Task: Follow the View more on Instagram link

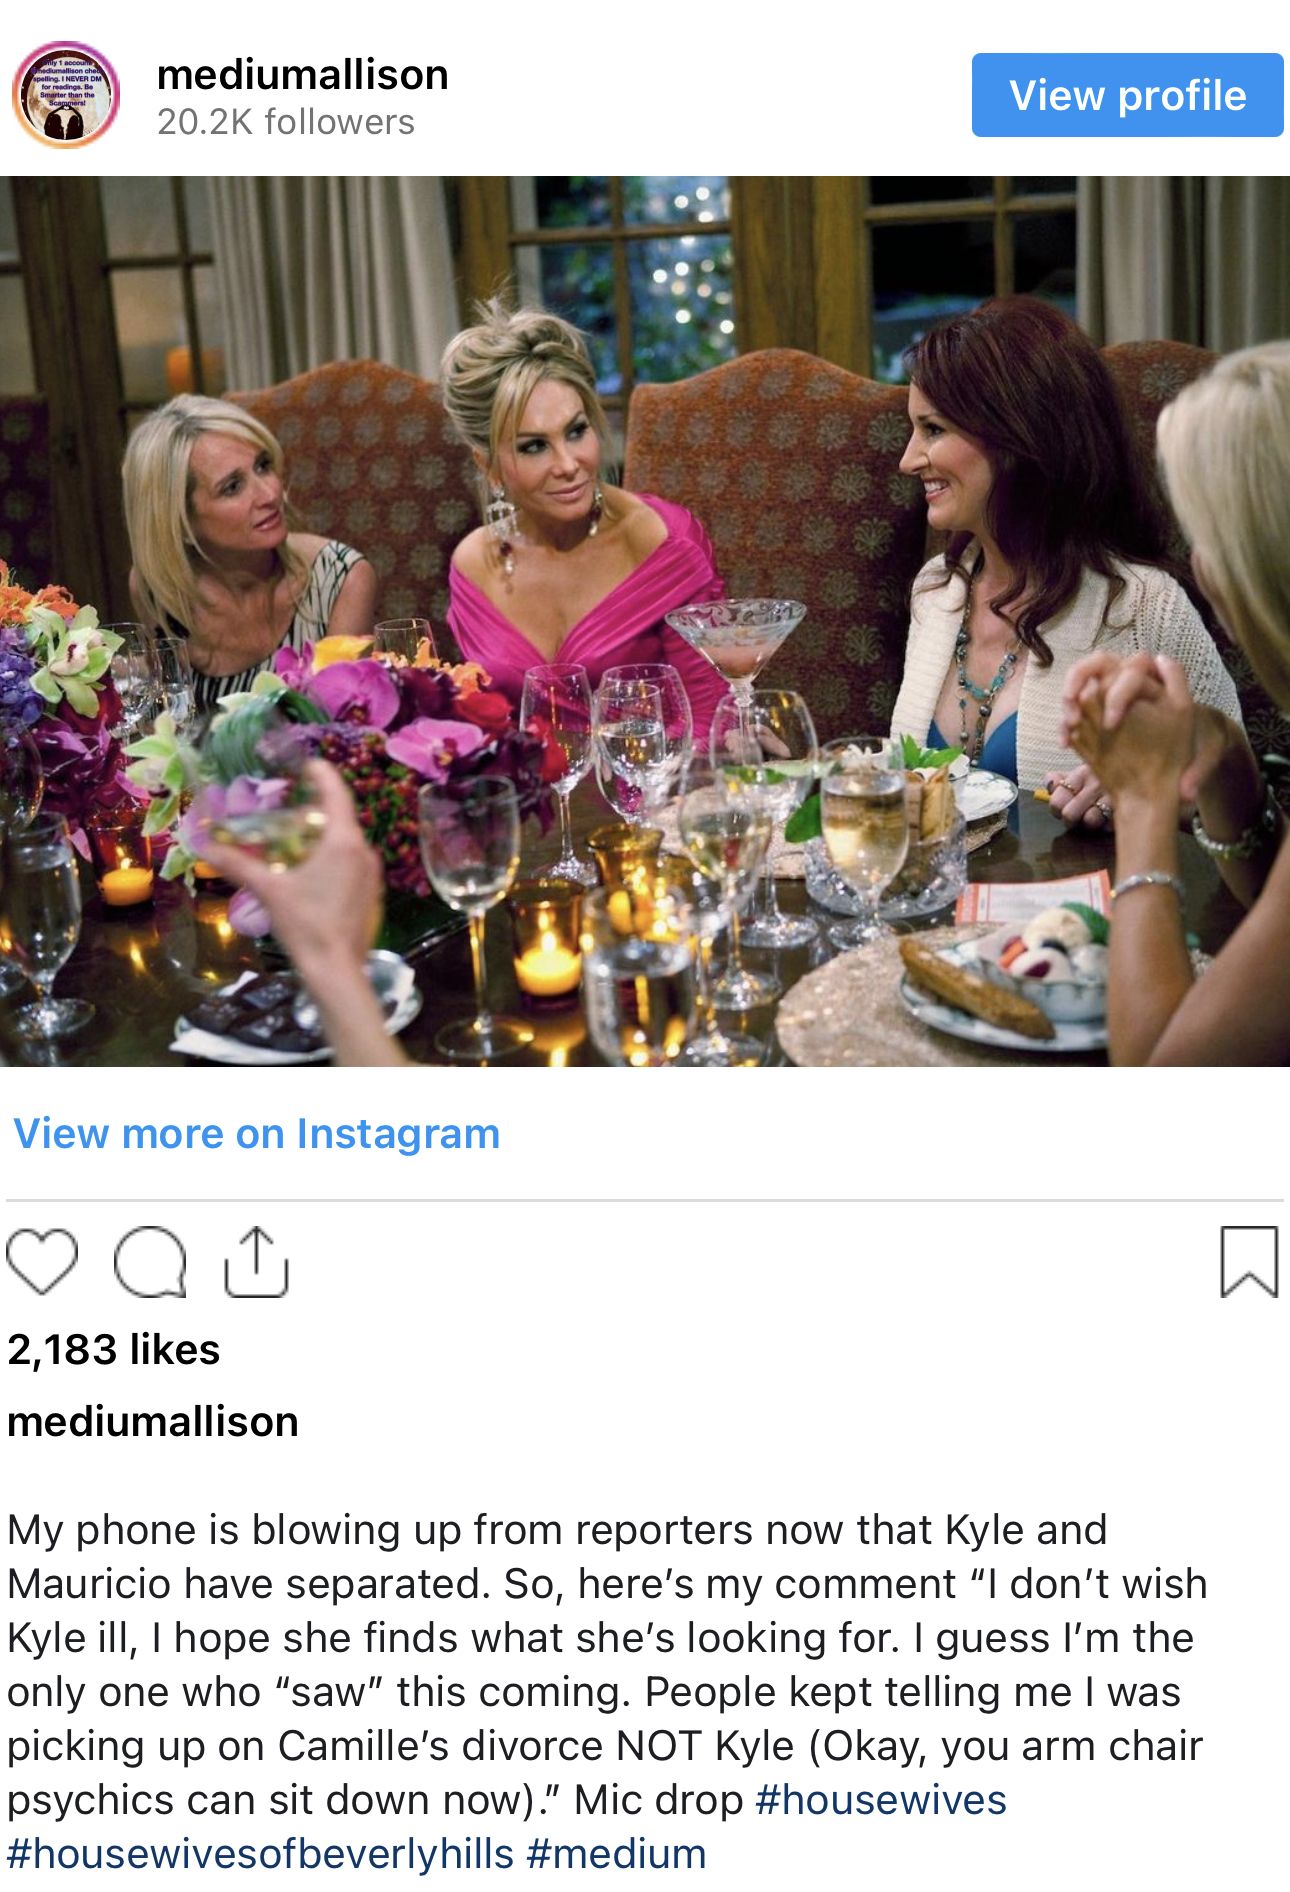Action: tap(256, 1134)
